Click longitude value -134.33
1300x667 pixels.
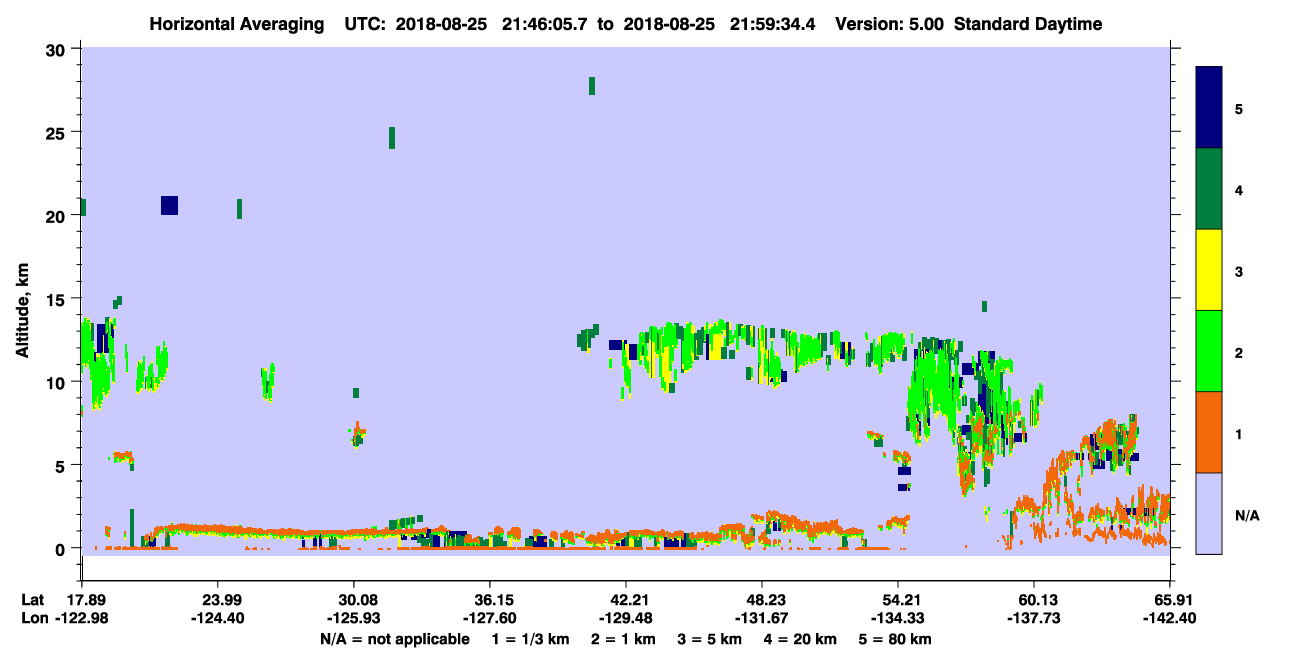pyautogui.click(x=898, y=619)
